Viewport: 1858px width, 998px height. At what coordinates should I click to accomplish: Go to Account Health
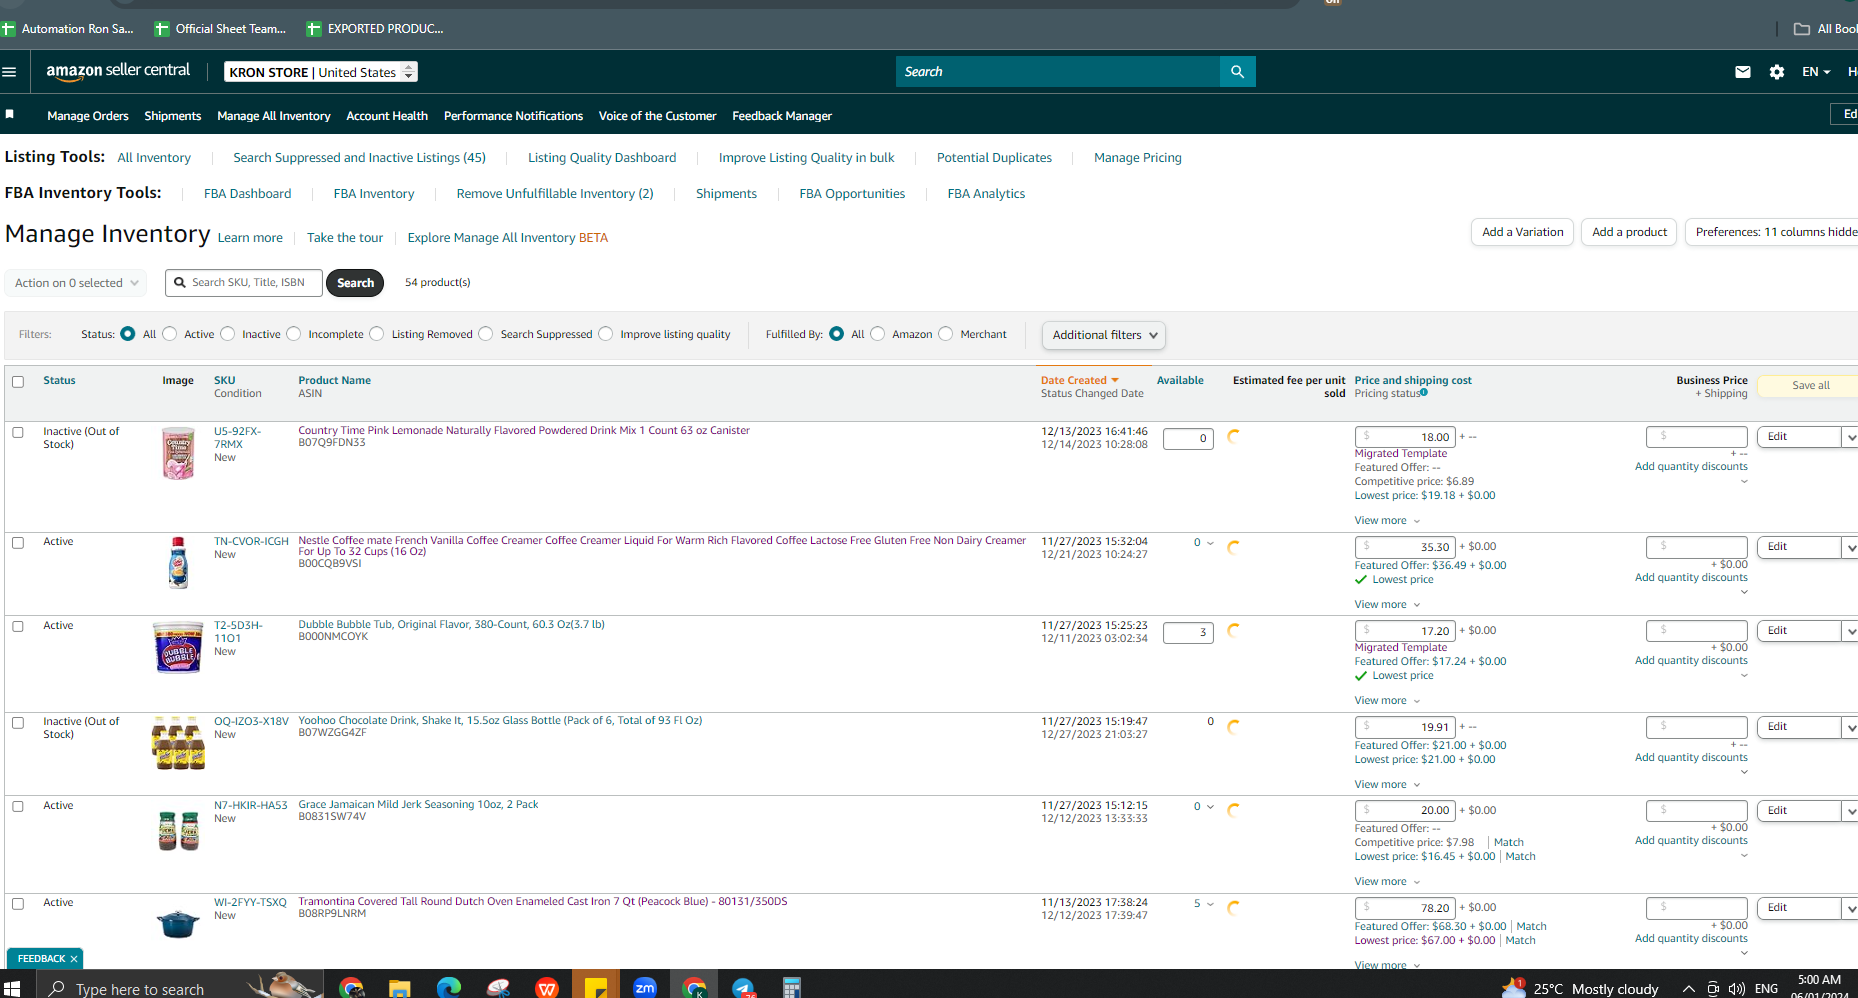pos(387,116)
